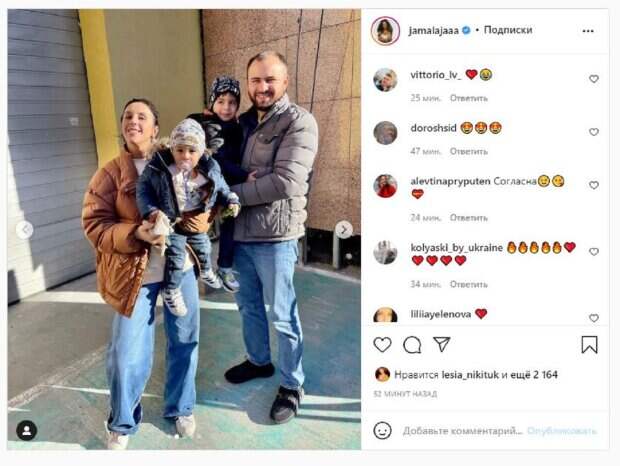
Task: Share post via paper plane icon
Action: [x=442, y=344]
